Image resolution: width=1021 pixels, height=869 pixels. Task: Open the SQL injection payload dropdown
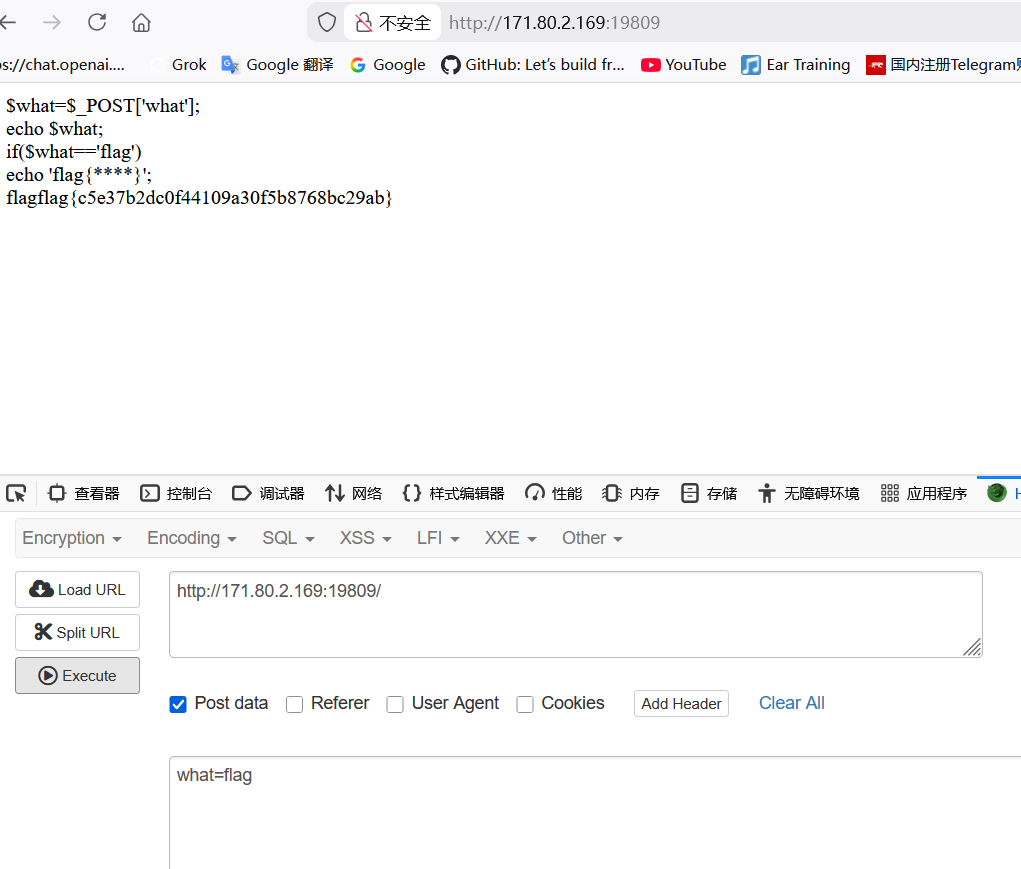tap(288, 537)
